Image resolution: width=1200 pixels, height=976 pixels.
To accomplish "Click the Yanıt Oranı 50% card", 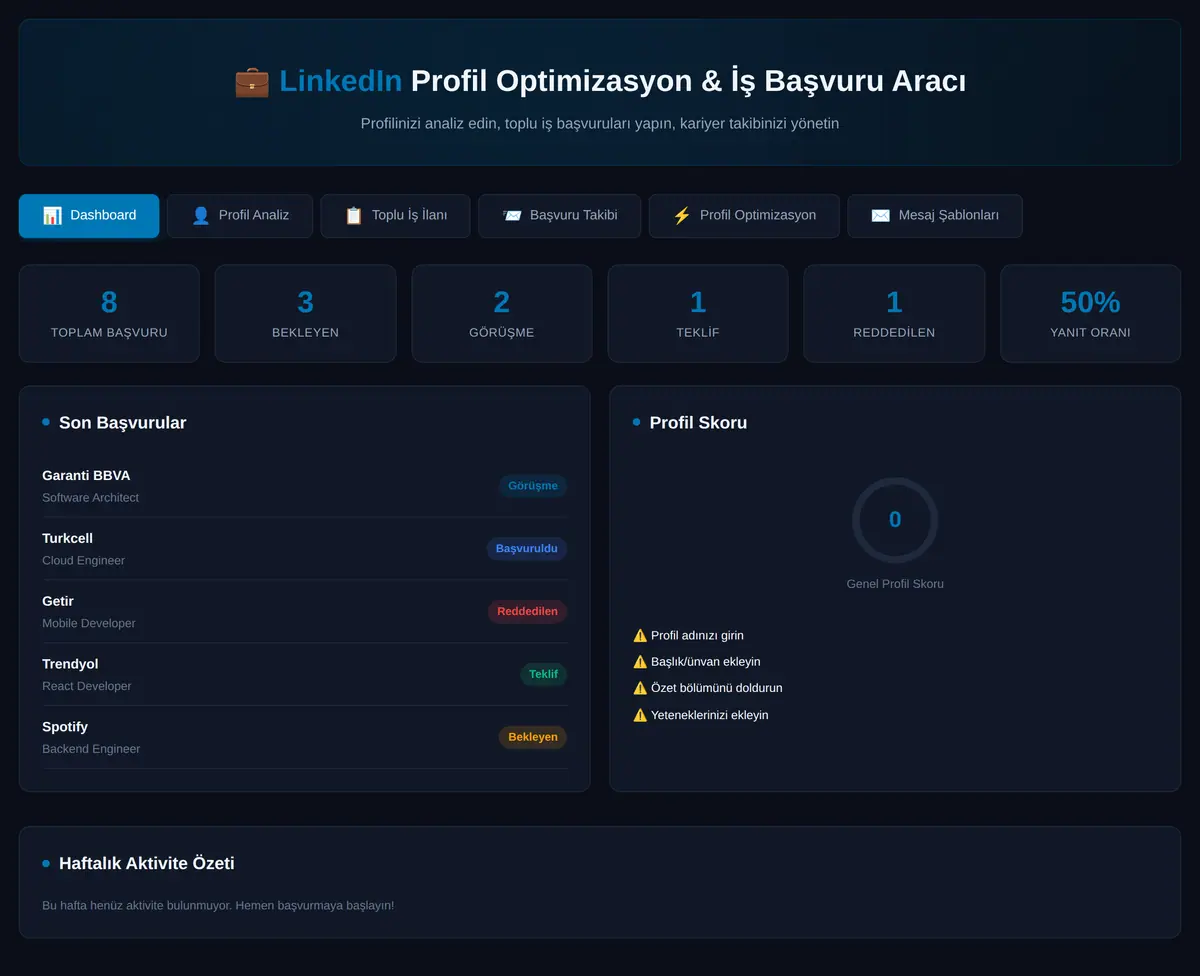I will click(x=1090, y=313).
